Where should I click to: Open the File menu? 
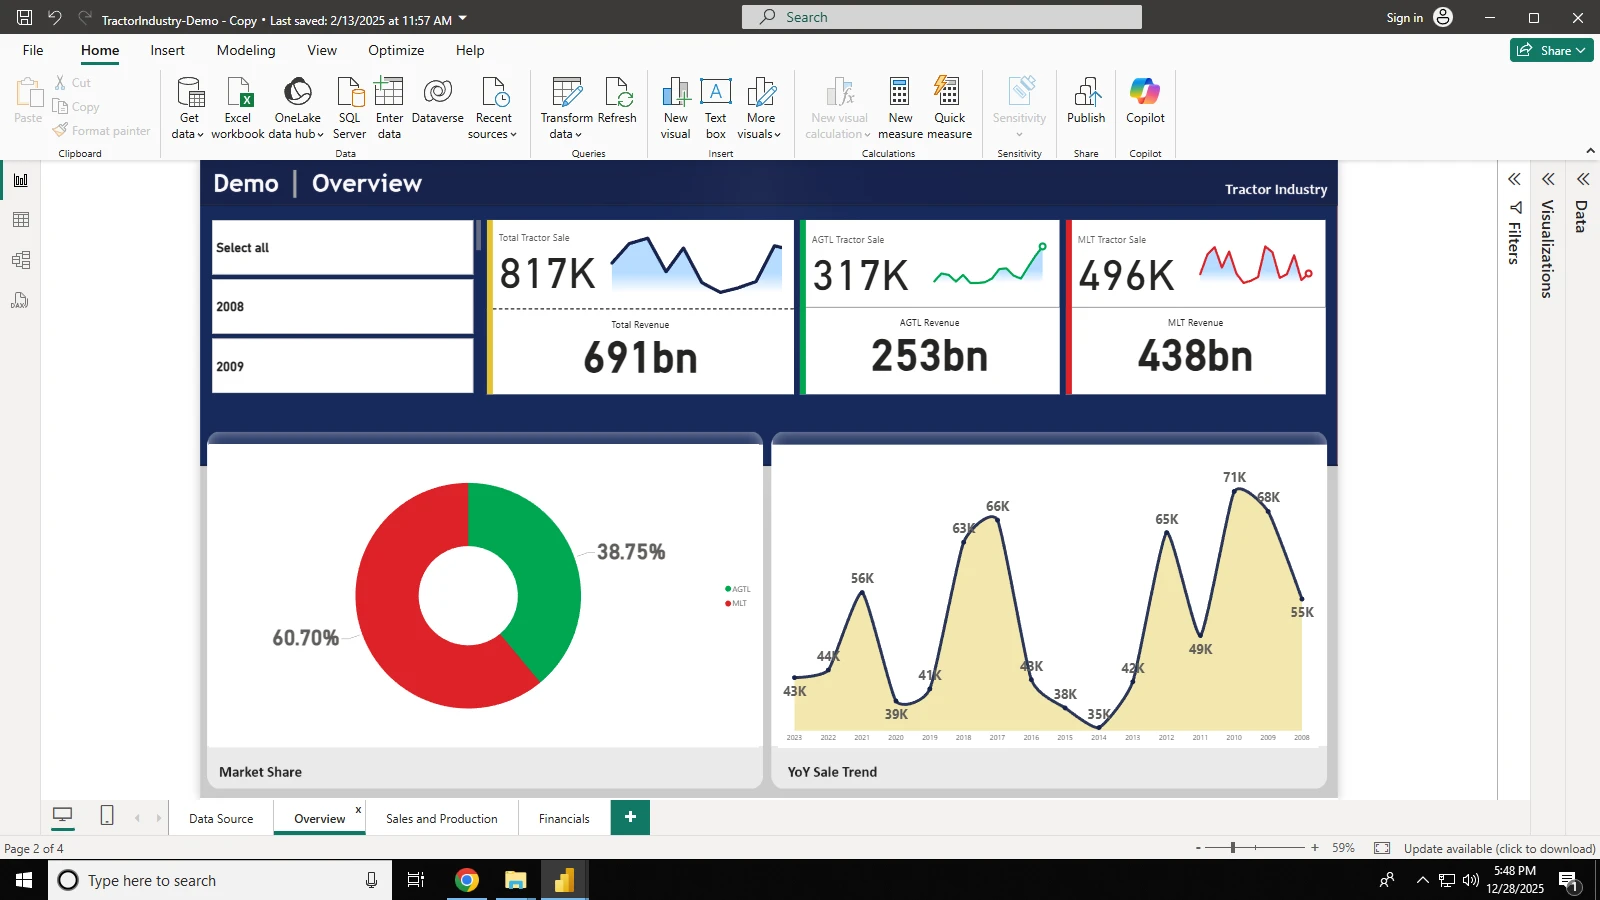tap(33, 50)
